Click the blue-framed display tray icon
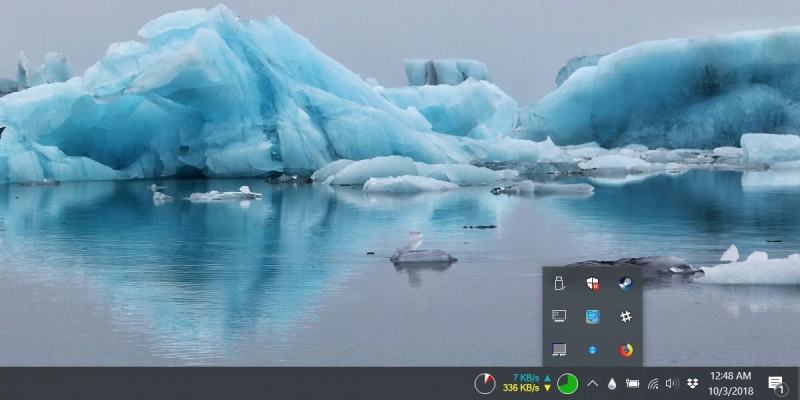The image size is (800, 400). (x=559, y=349)
